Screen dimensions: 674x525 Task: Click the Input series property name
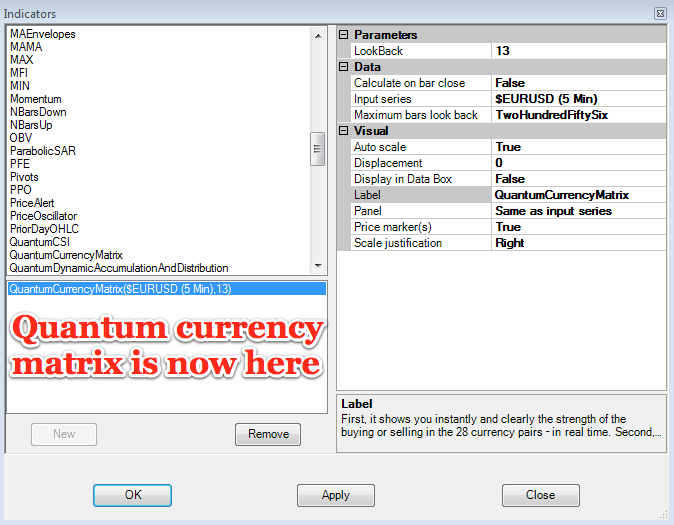coord(383,99)
